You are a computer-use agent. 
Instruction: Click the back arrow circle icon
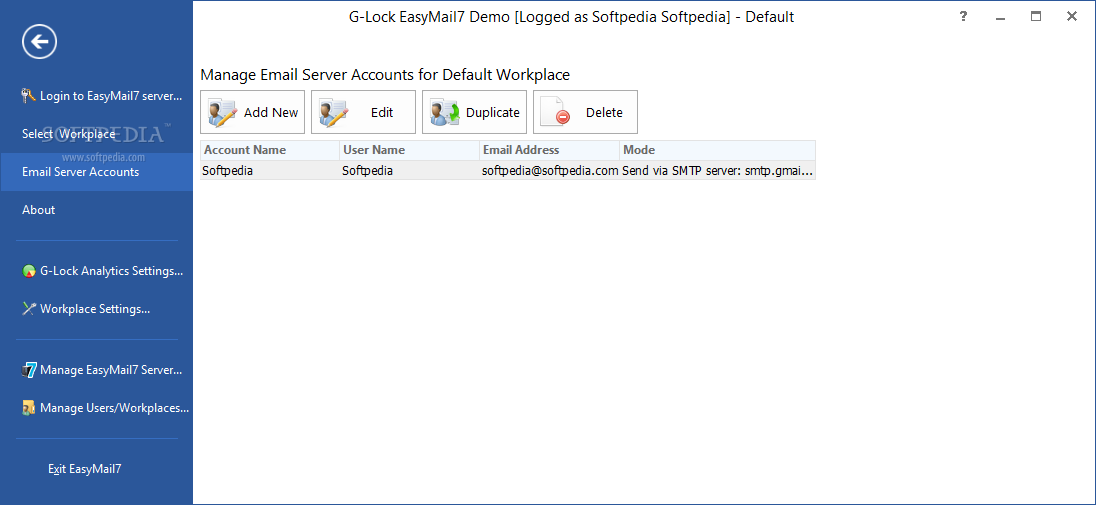pyautogui.click(x=39, y=42)
